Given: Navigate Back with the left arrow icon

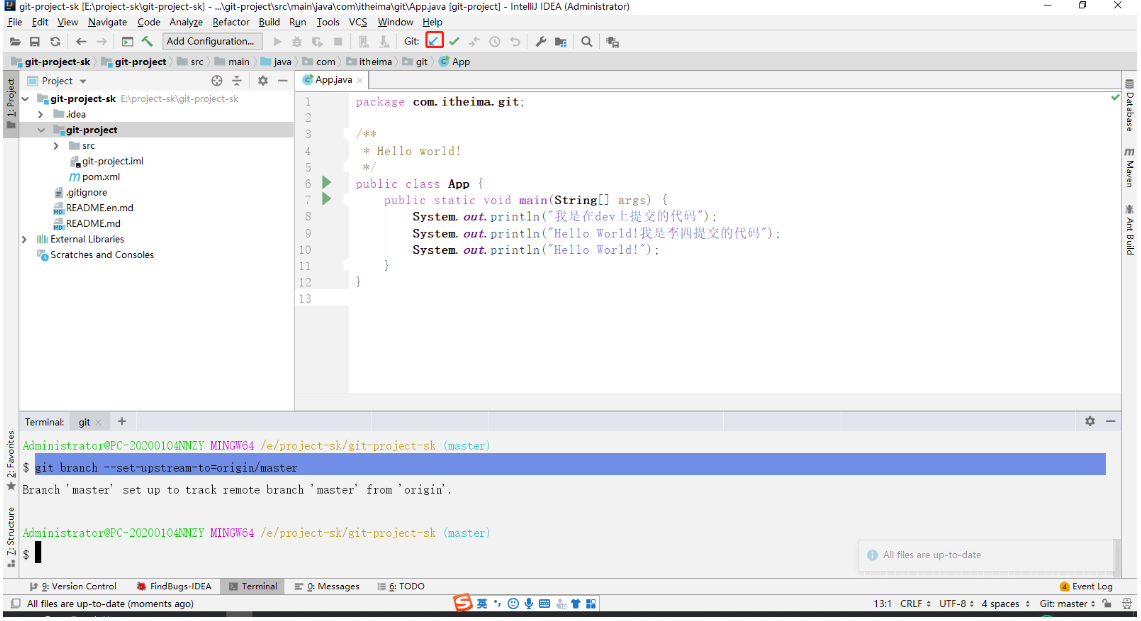Looking at the screenshot, I should coord(81,42).
